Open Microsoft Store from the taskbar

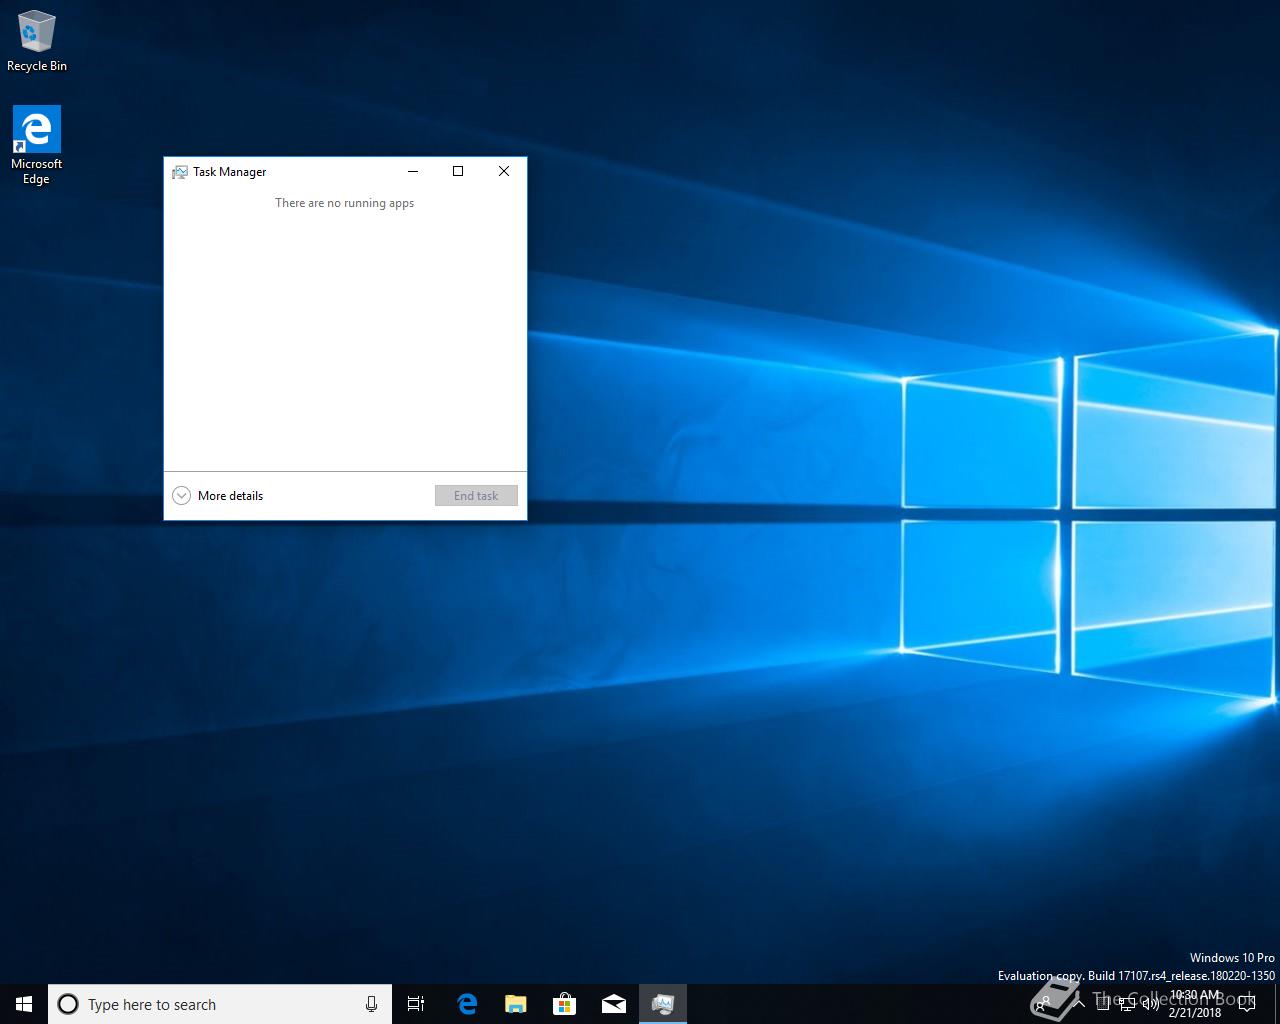pyautogui.click(x=565, y=1004)
